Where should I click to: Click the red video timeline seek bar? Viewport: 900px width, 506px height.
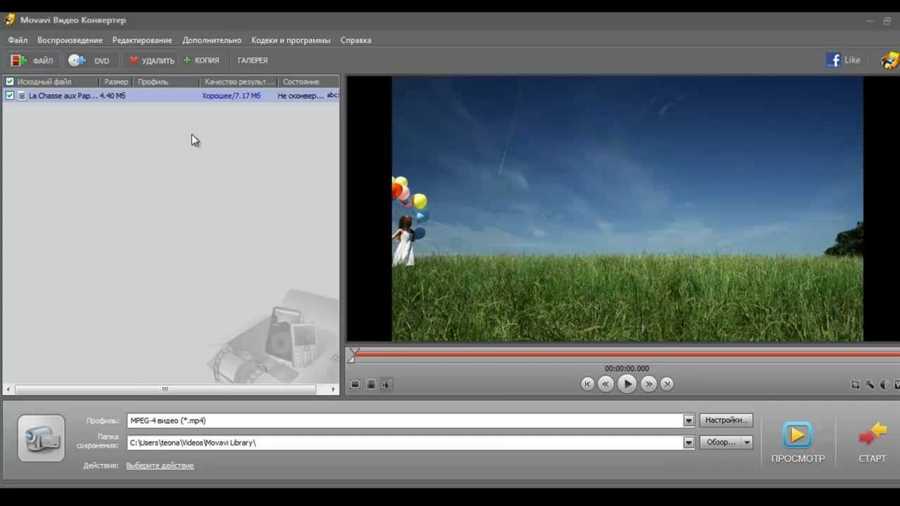tap(620, 354)
